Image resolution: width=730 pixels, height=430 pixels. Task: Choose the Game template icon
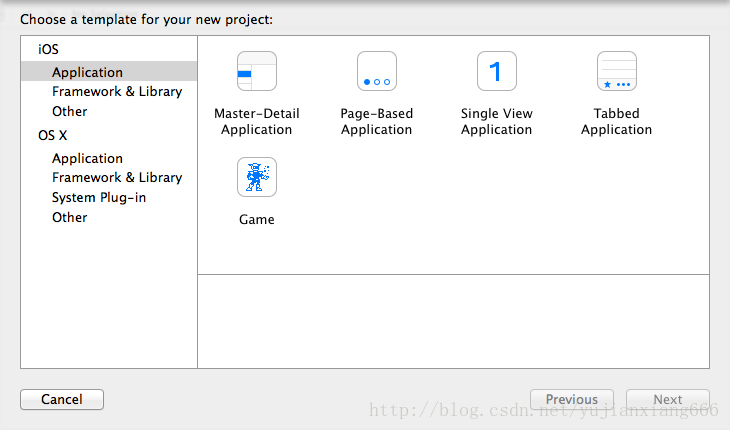click(x=257, y=177)
